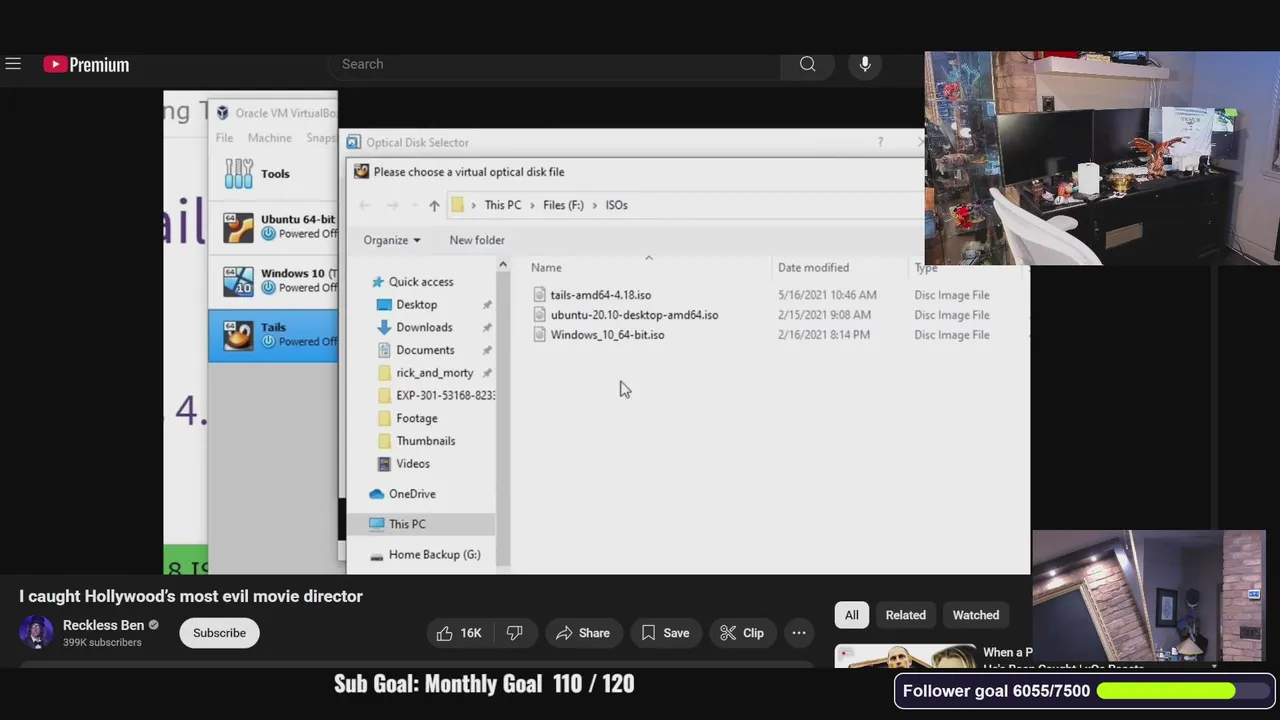Select Tools in VirtualBox sidebar
This screenshot has width=1280, height=720.
(x=273, y=174)
